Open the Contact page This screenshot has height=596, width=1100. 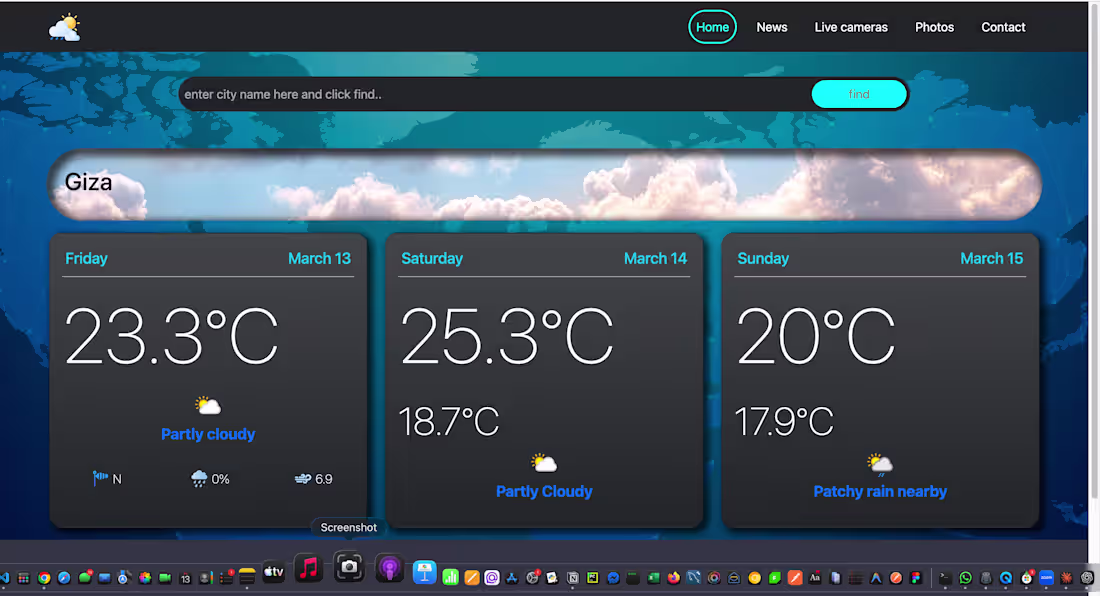tap(1003, 27)
